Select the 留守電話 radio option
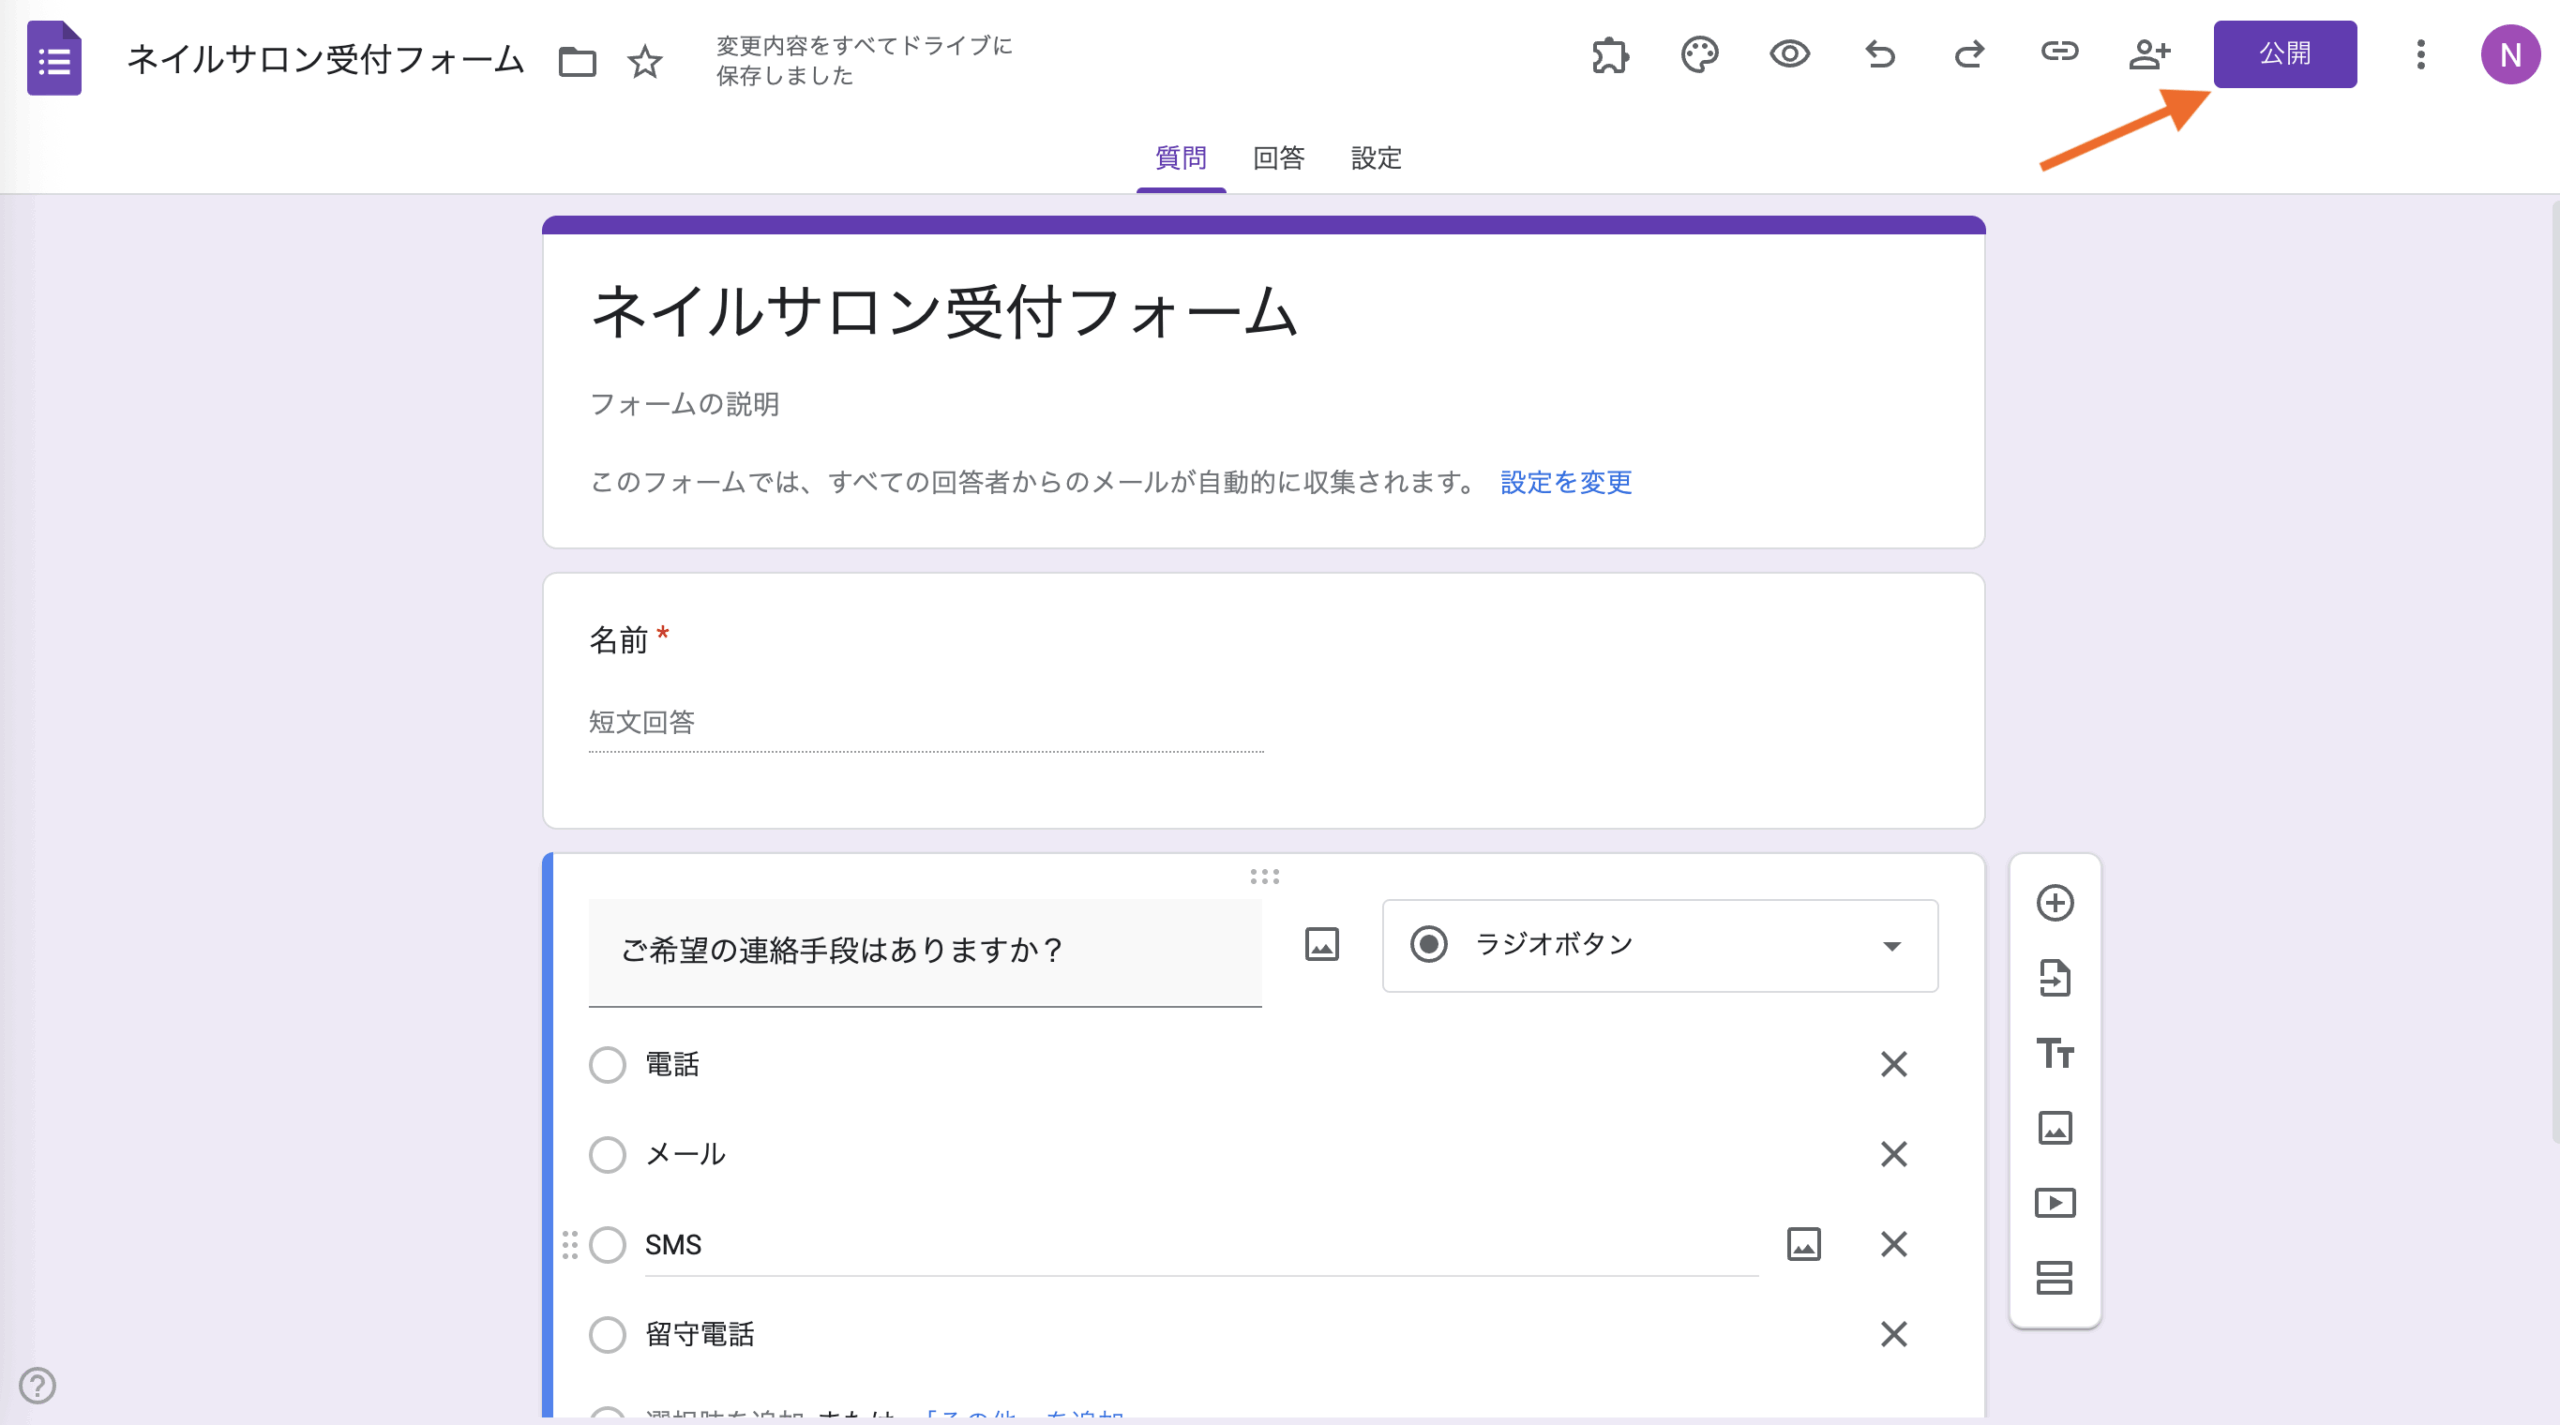The image size is (2560, 1425). (607, 1335)
